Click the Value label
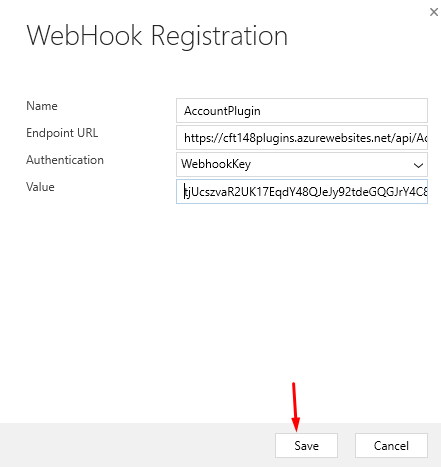The height and width of the screenshot is (467, 441). pyautogui.click(x=40, y=187)
